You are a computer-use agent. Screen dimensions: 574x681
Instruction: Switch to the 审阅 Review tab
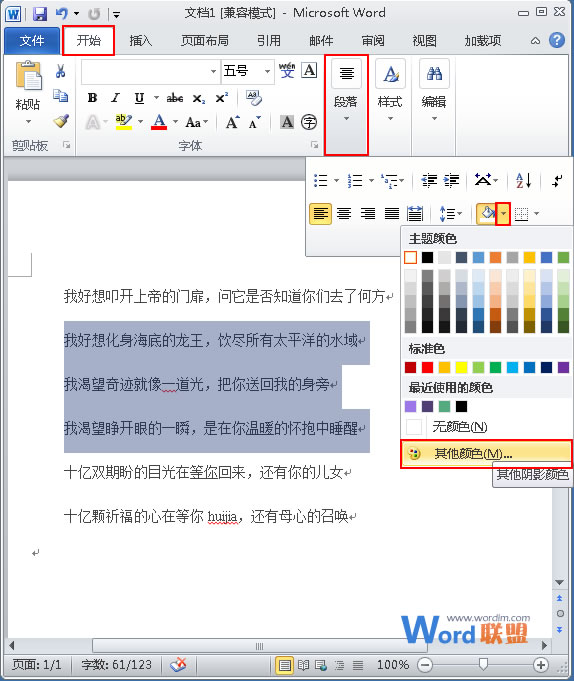(x=373, y=41)
